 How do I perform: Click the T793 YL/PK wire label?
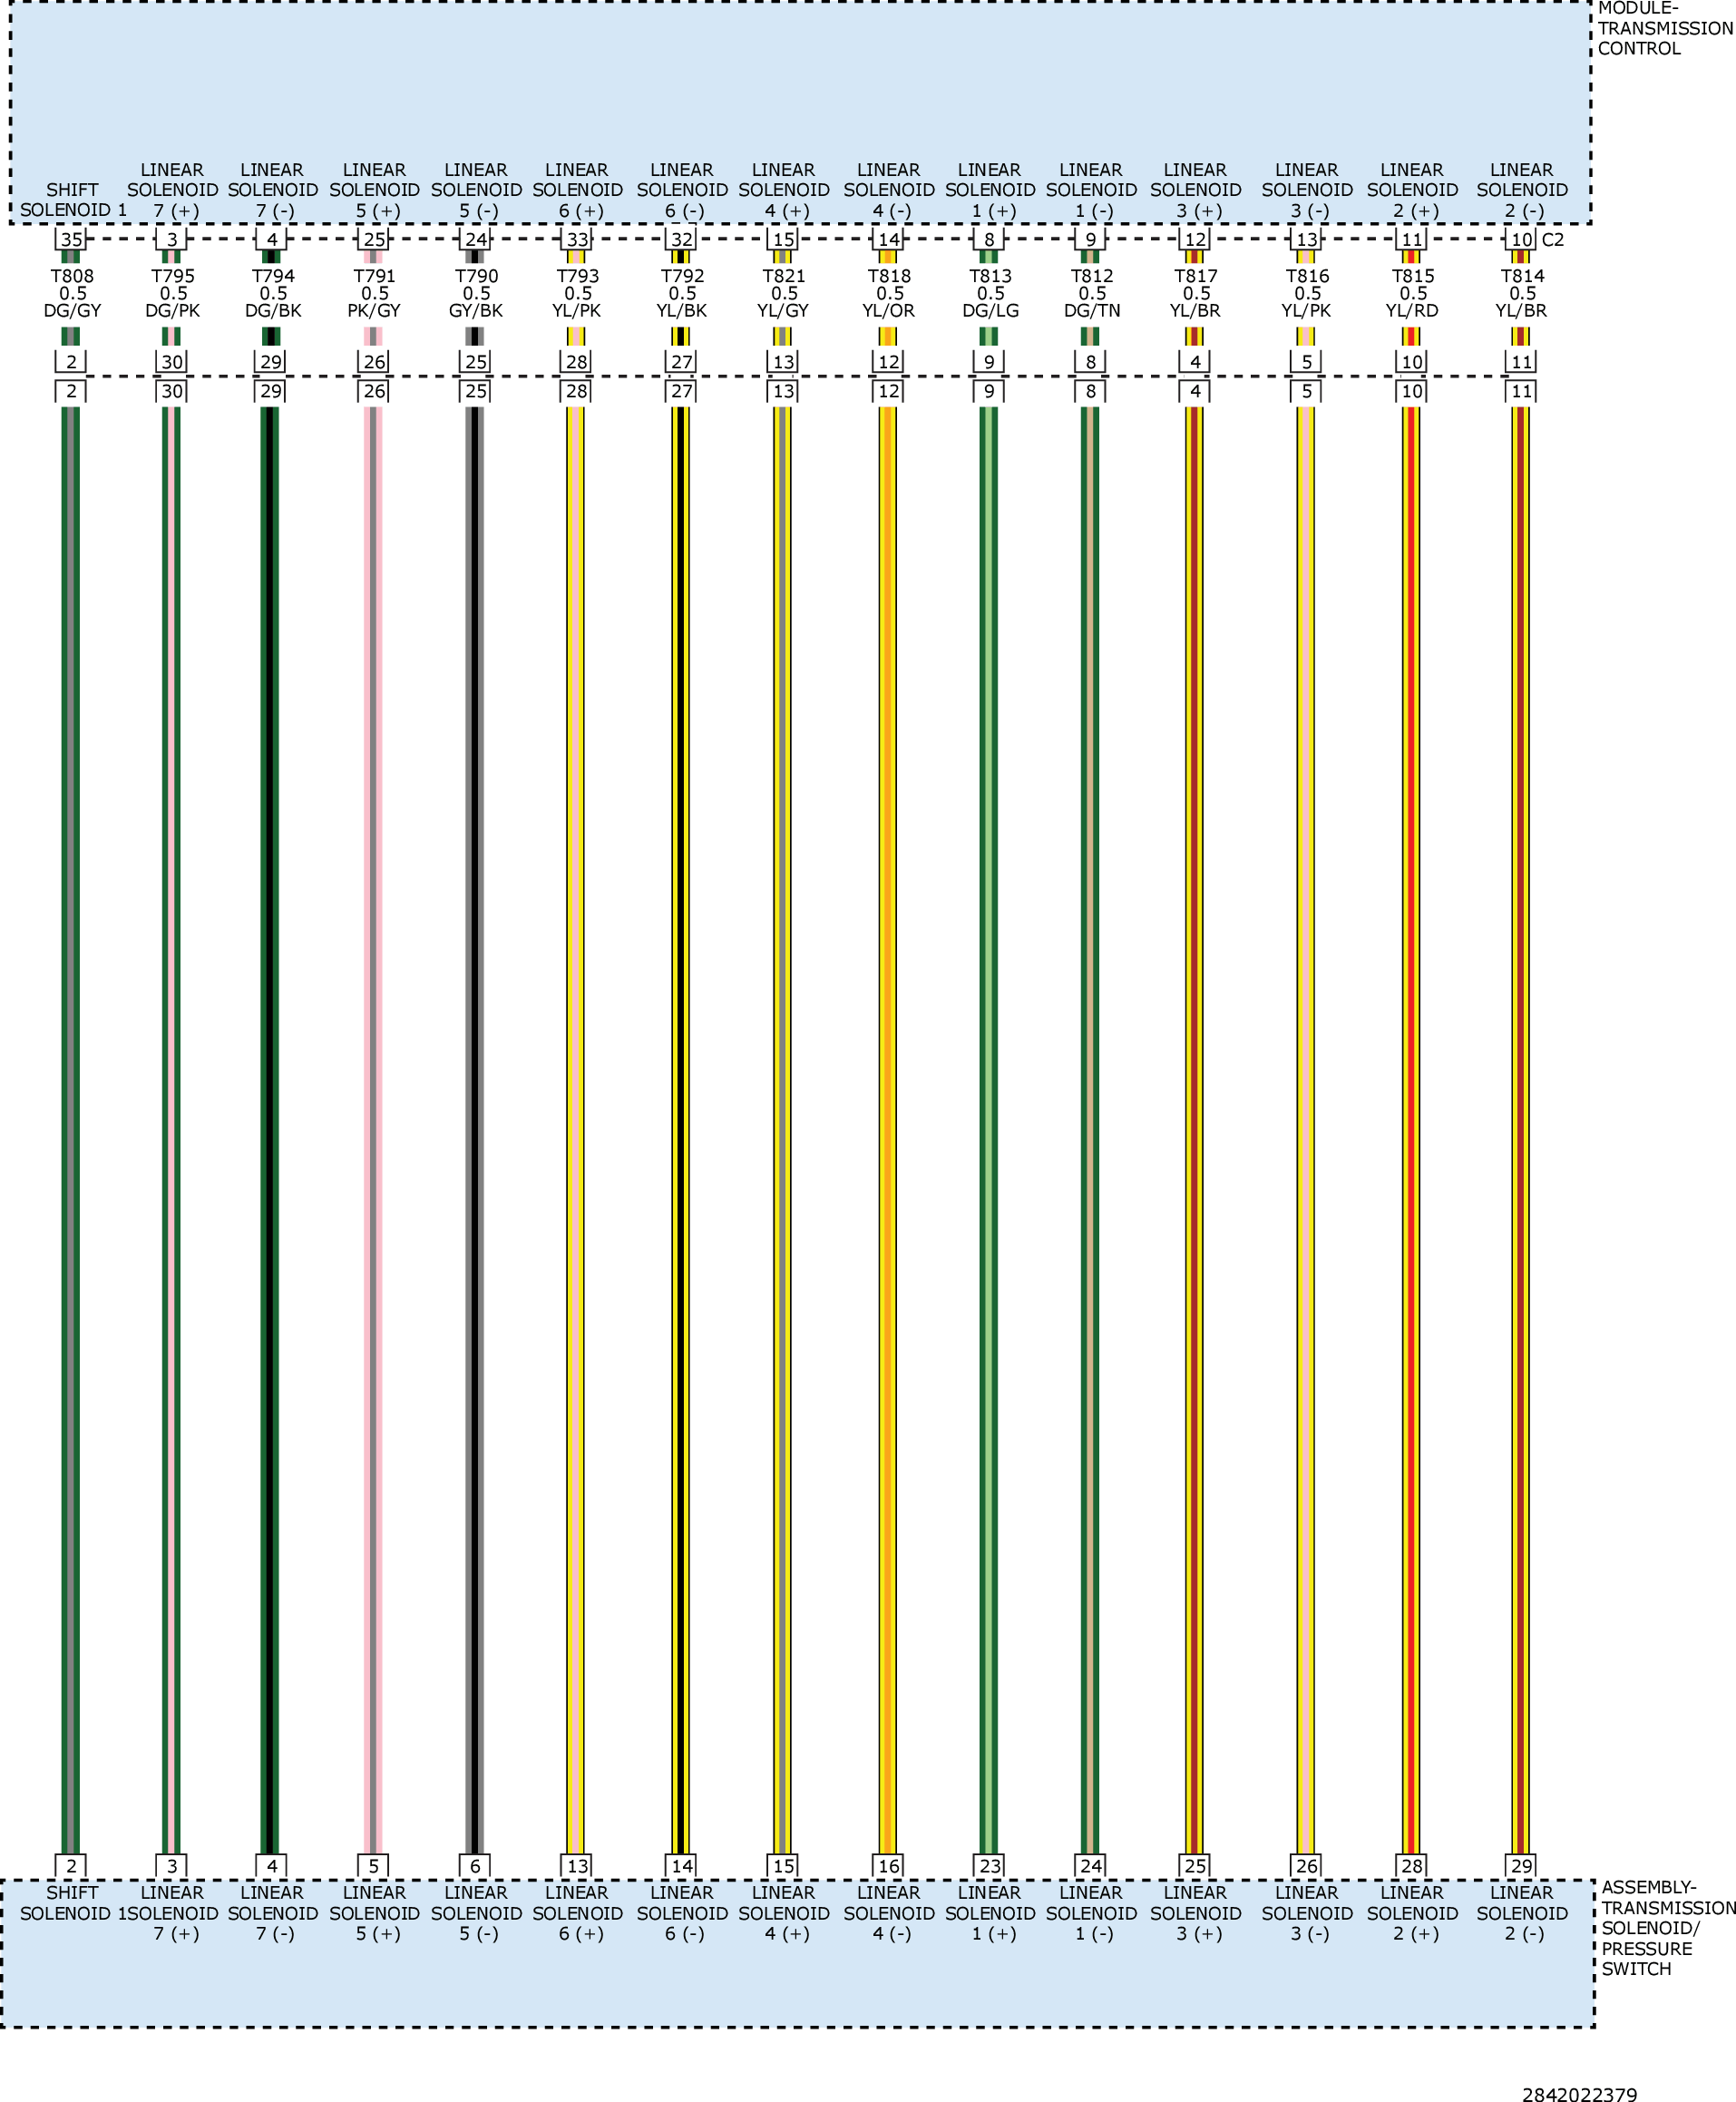[x=577, y=293]
